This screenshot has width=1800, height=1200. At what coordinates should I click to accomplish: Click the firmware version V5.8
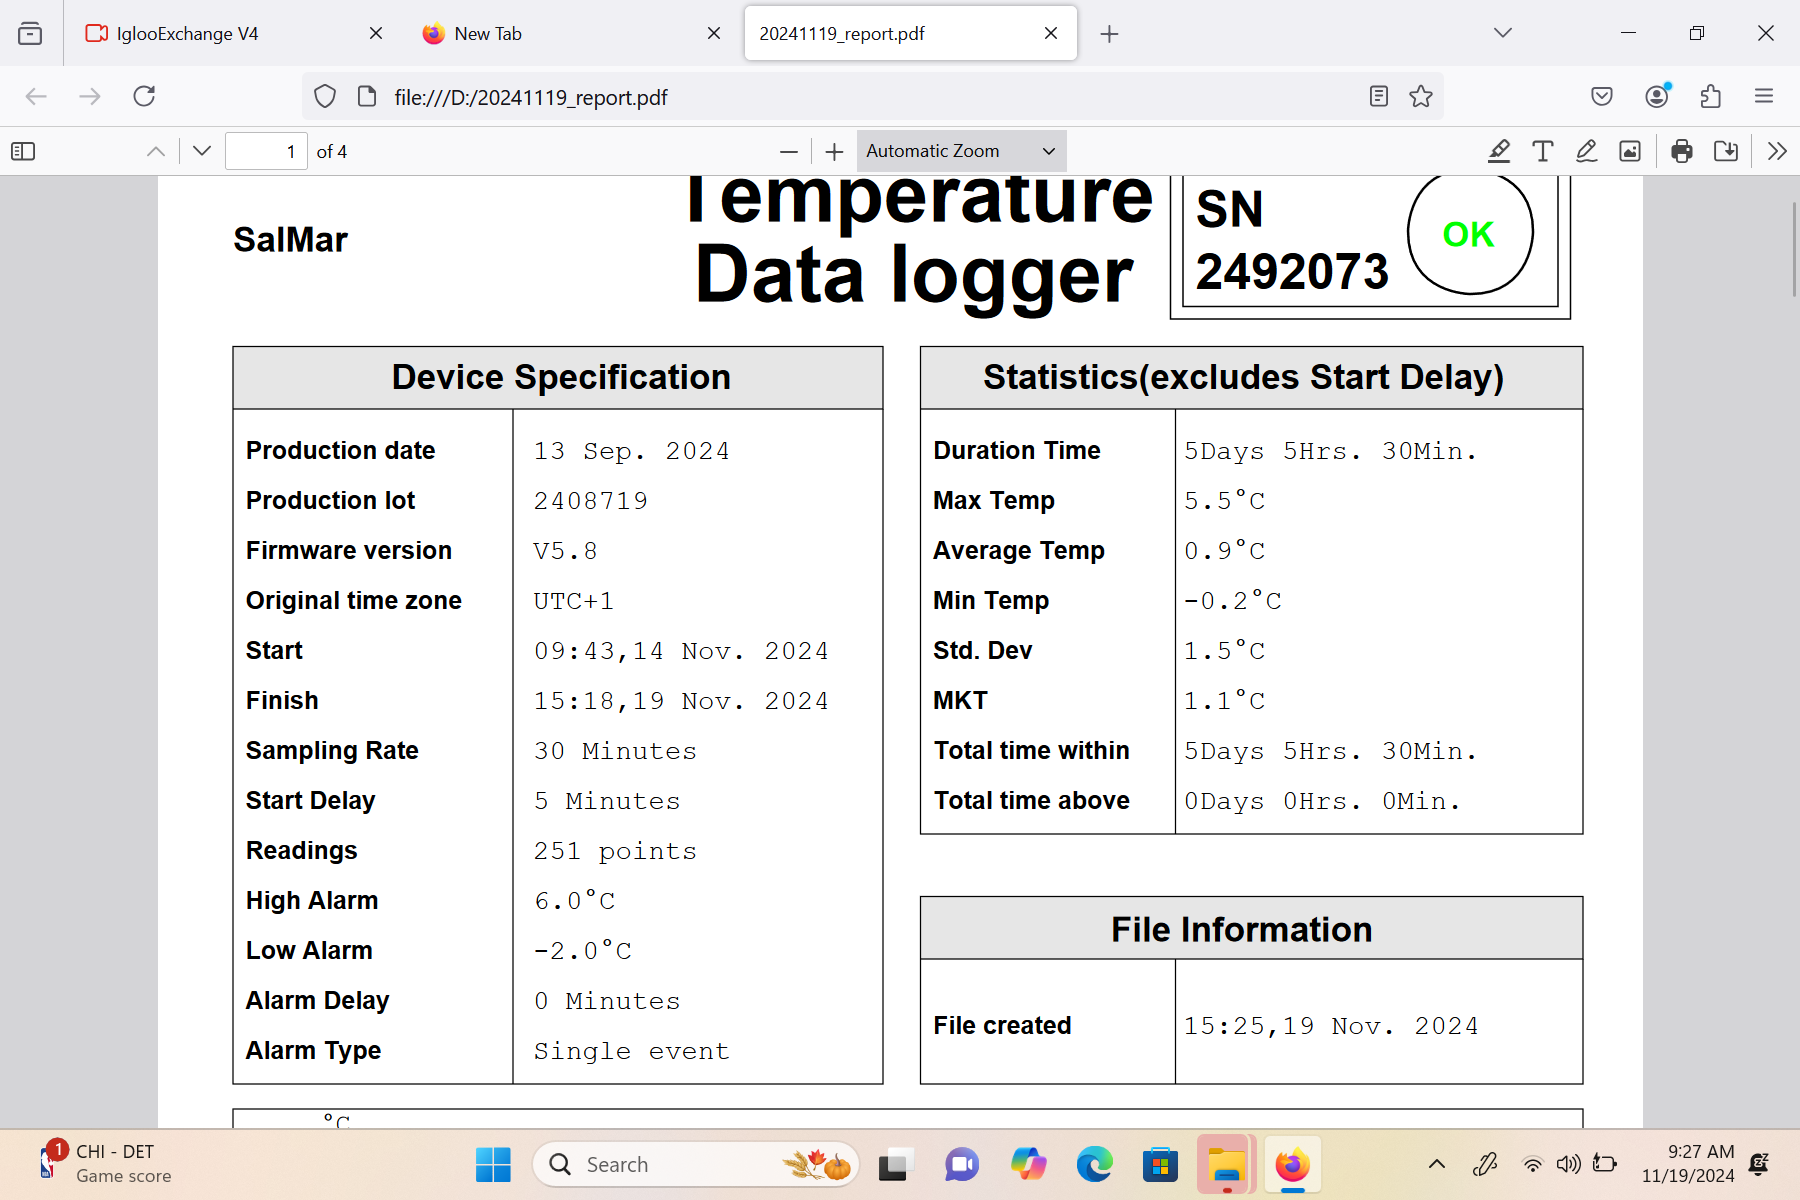(565, 551)
